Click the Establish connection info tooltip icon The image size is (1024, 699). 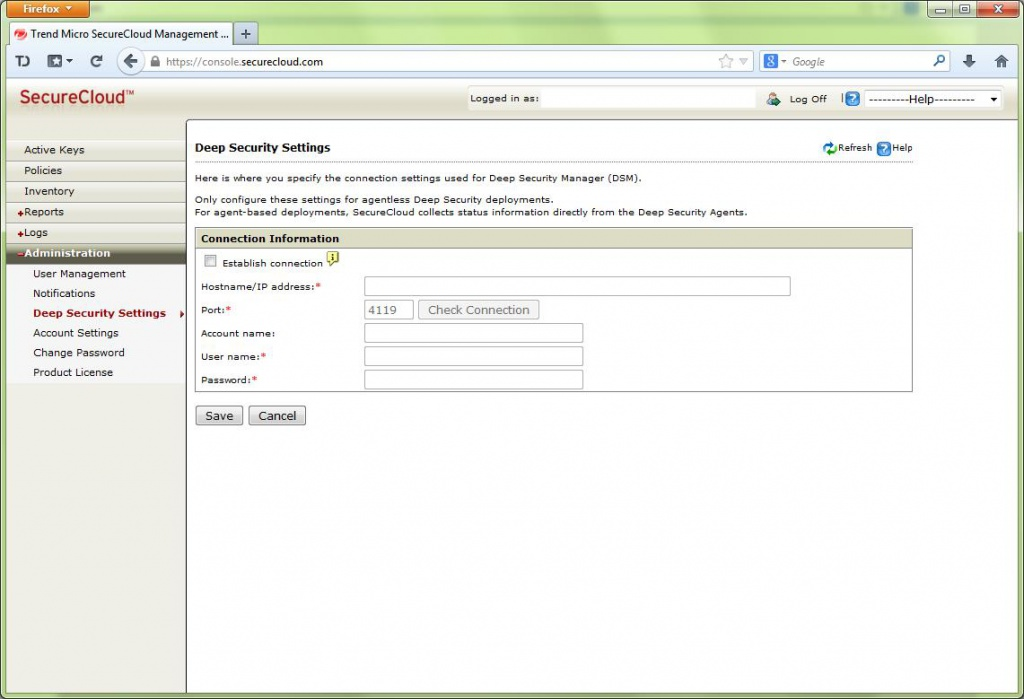tap(333, 259)
